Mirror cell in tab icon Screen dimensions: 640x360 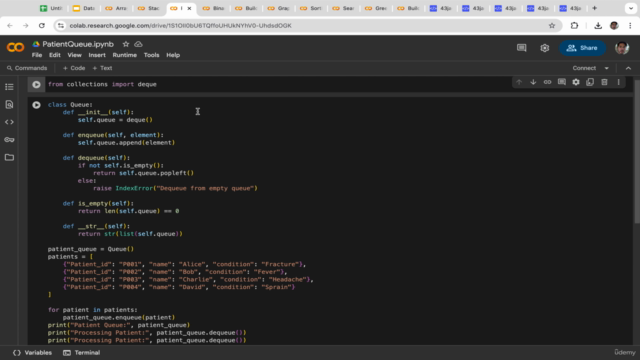pyautogui.click(x=590, y=82)
